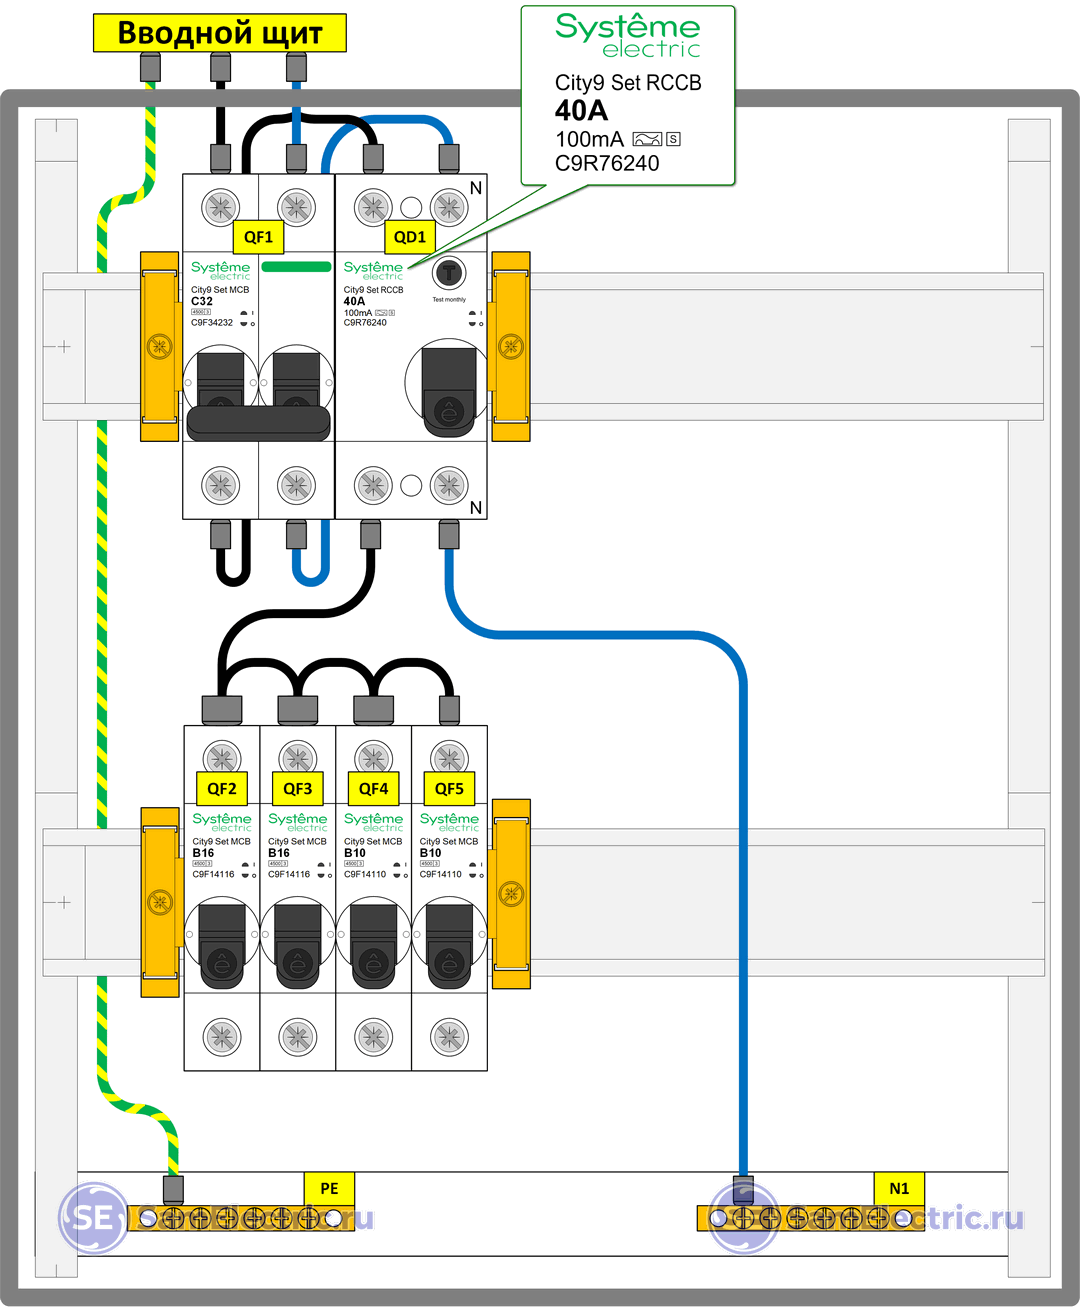Select the QD1 yellow tag
The image size is (1080, 1307).
coord(410,237)
